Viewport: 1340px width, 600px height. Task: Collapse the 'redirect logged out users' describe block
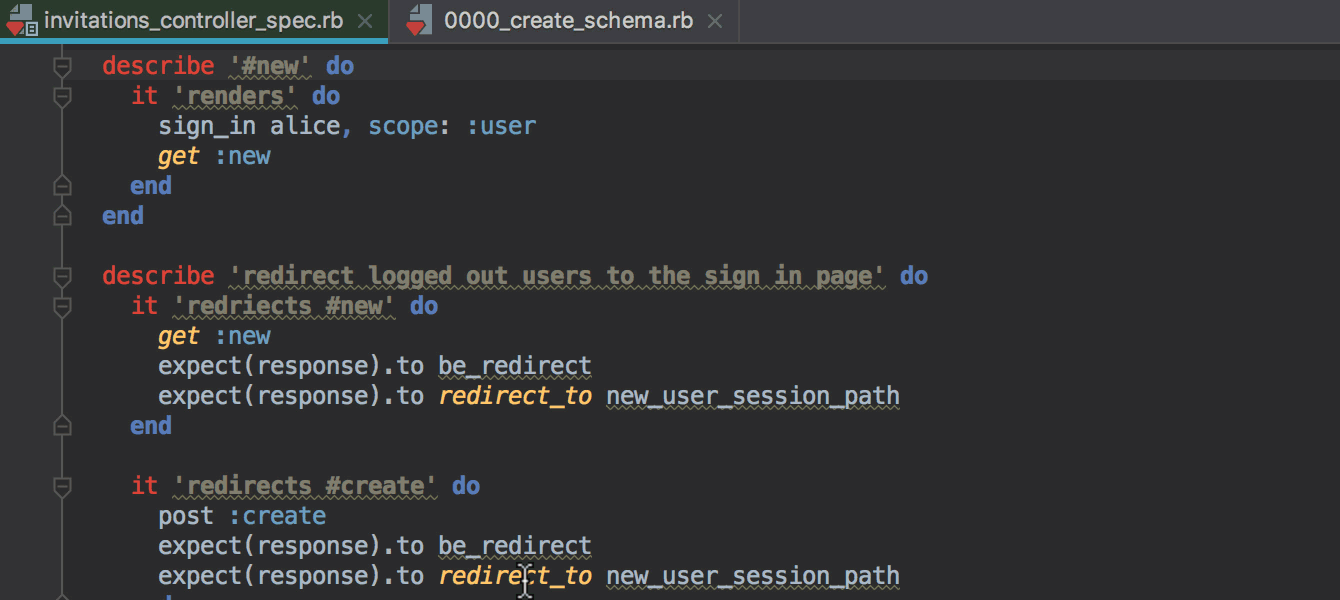(x=62, y=276)
